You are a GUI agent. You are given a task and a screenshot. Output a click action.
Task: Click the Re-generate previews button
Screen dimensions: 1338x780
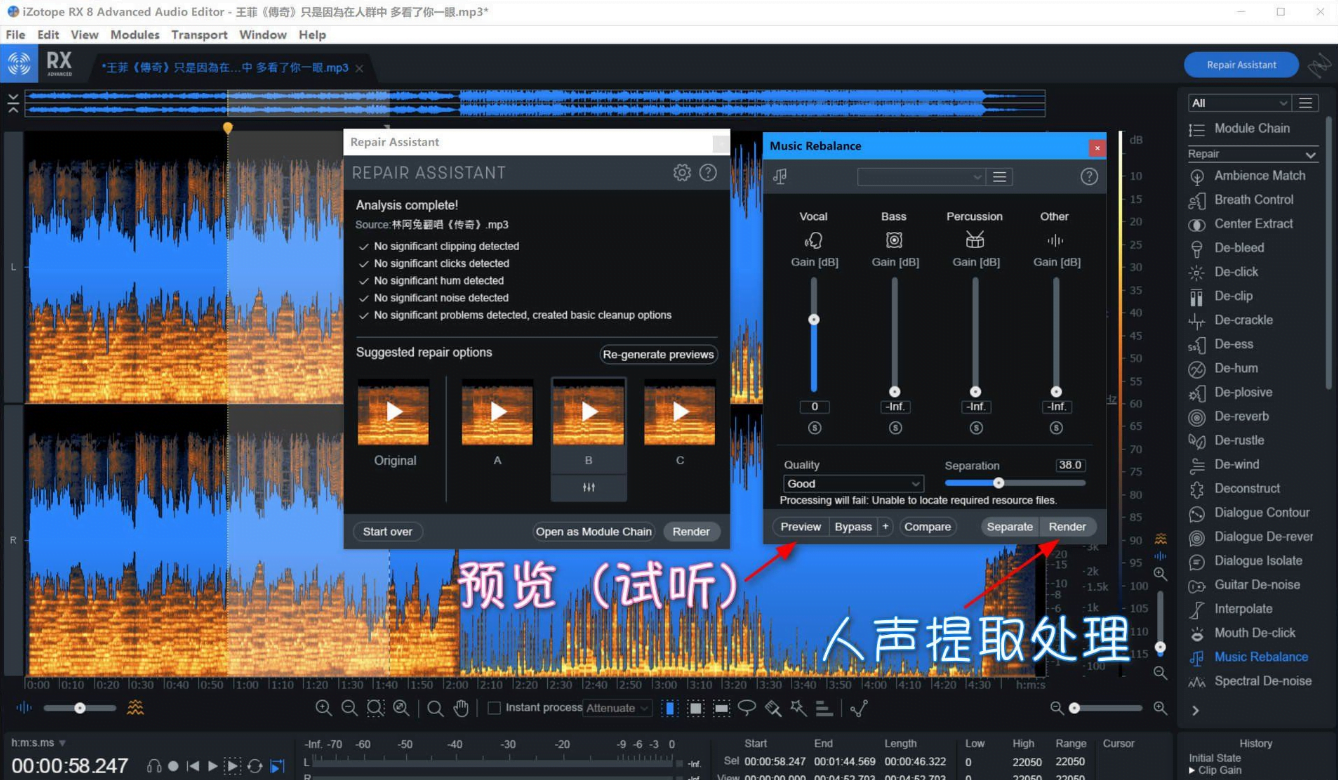(x=658, y=354)
